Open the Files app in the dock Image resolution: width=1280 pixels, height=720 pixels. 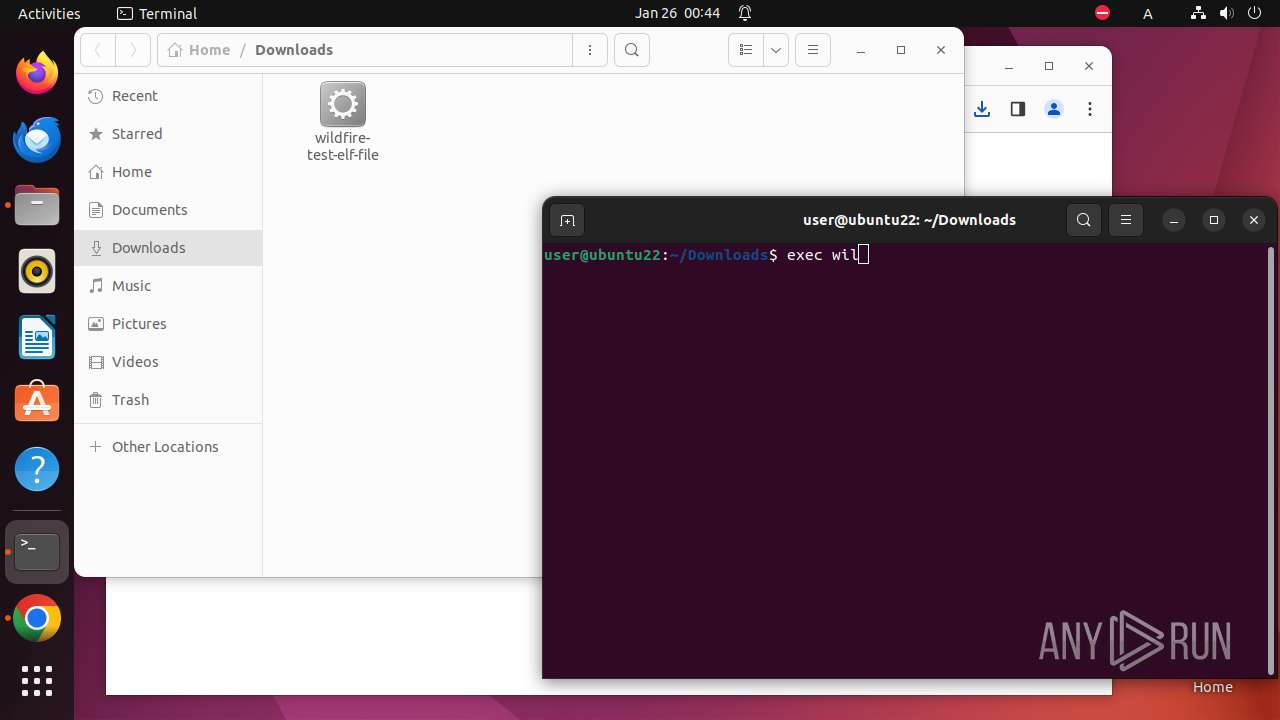click(37, 205)
